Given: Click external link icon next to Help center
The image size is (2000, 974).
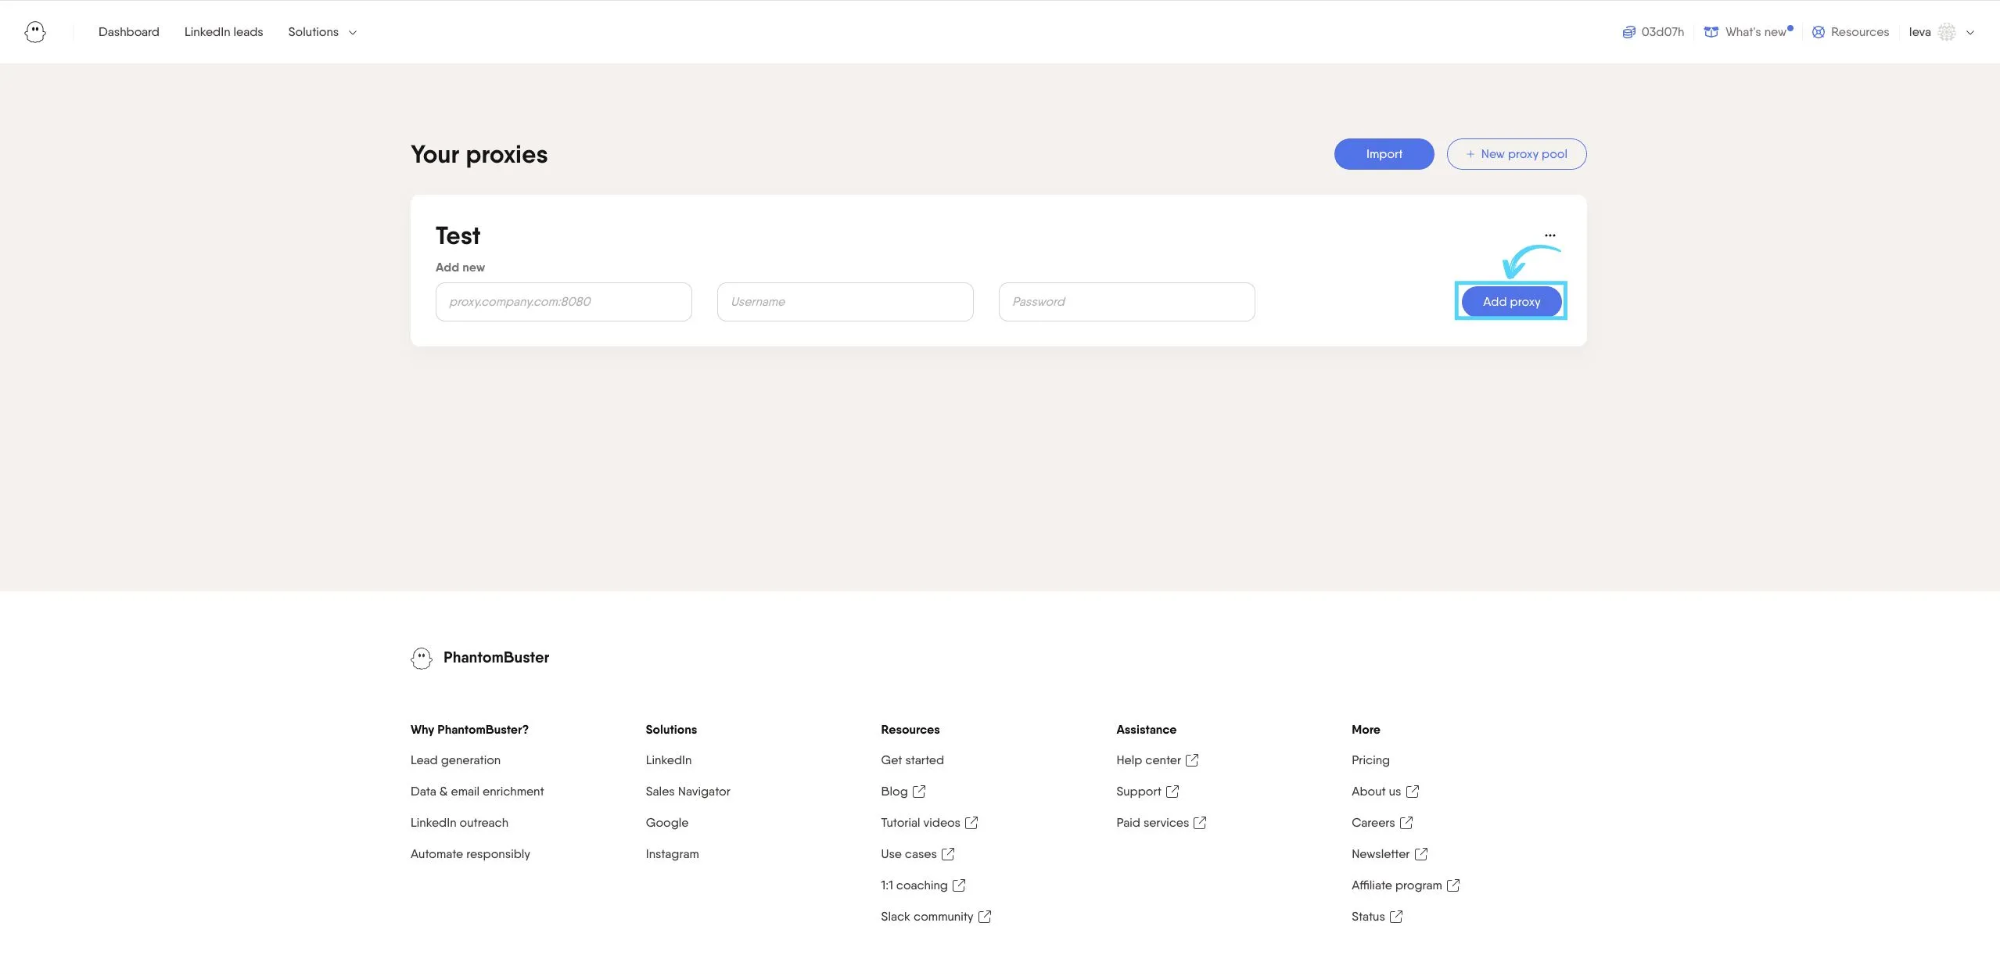Looking at the screenshot, I should [x=1192, y=761].
